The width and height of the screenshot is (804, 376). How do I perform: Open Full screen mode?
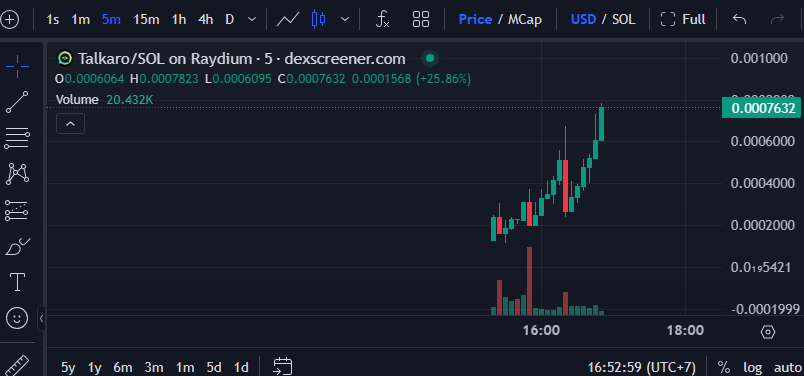click(683, 20)
